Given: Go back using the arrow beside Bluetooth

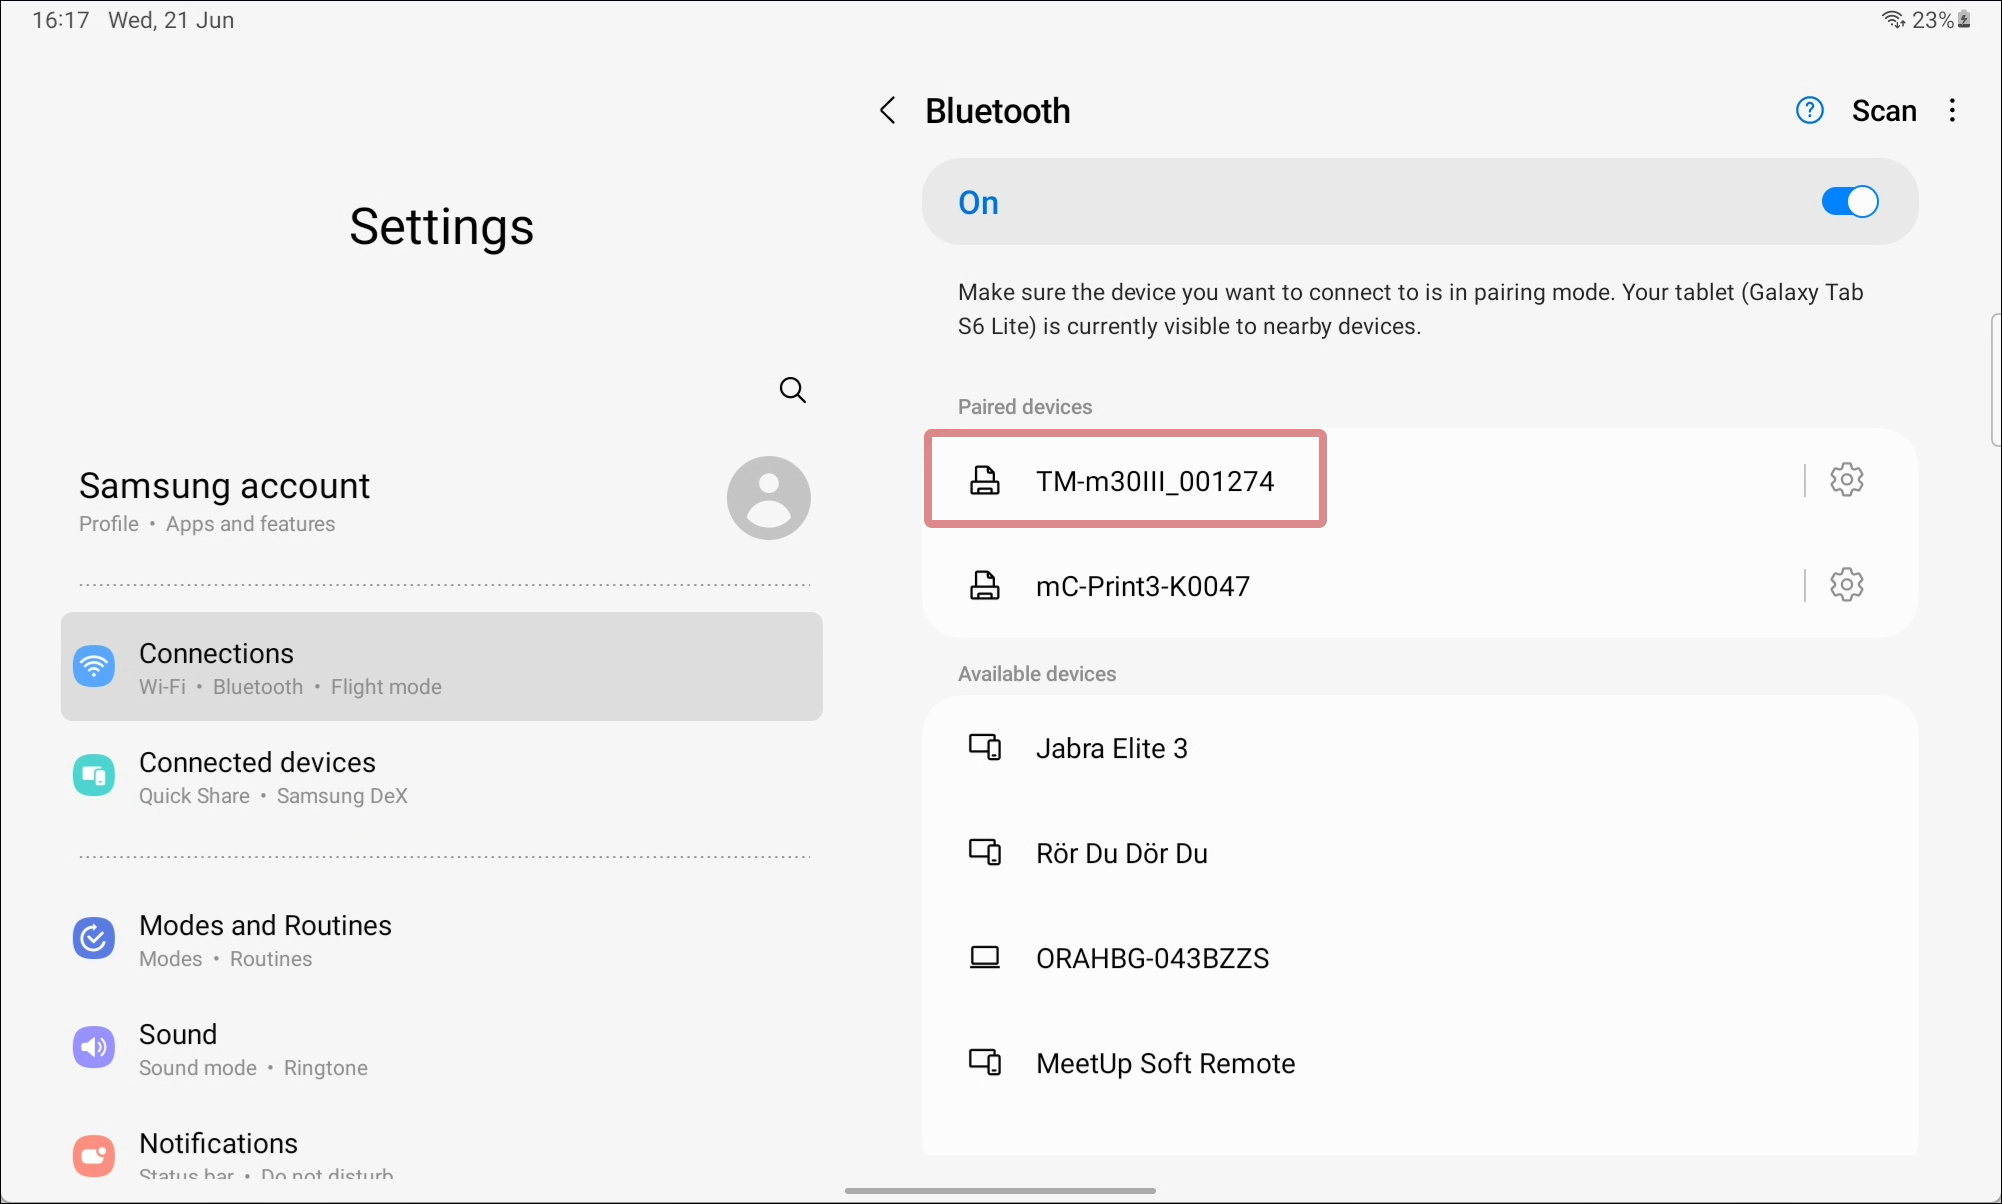Looking at the screenshot, I should click(x=887, y=111).
